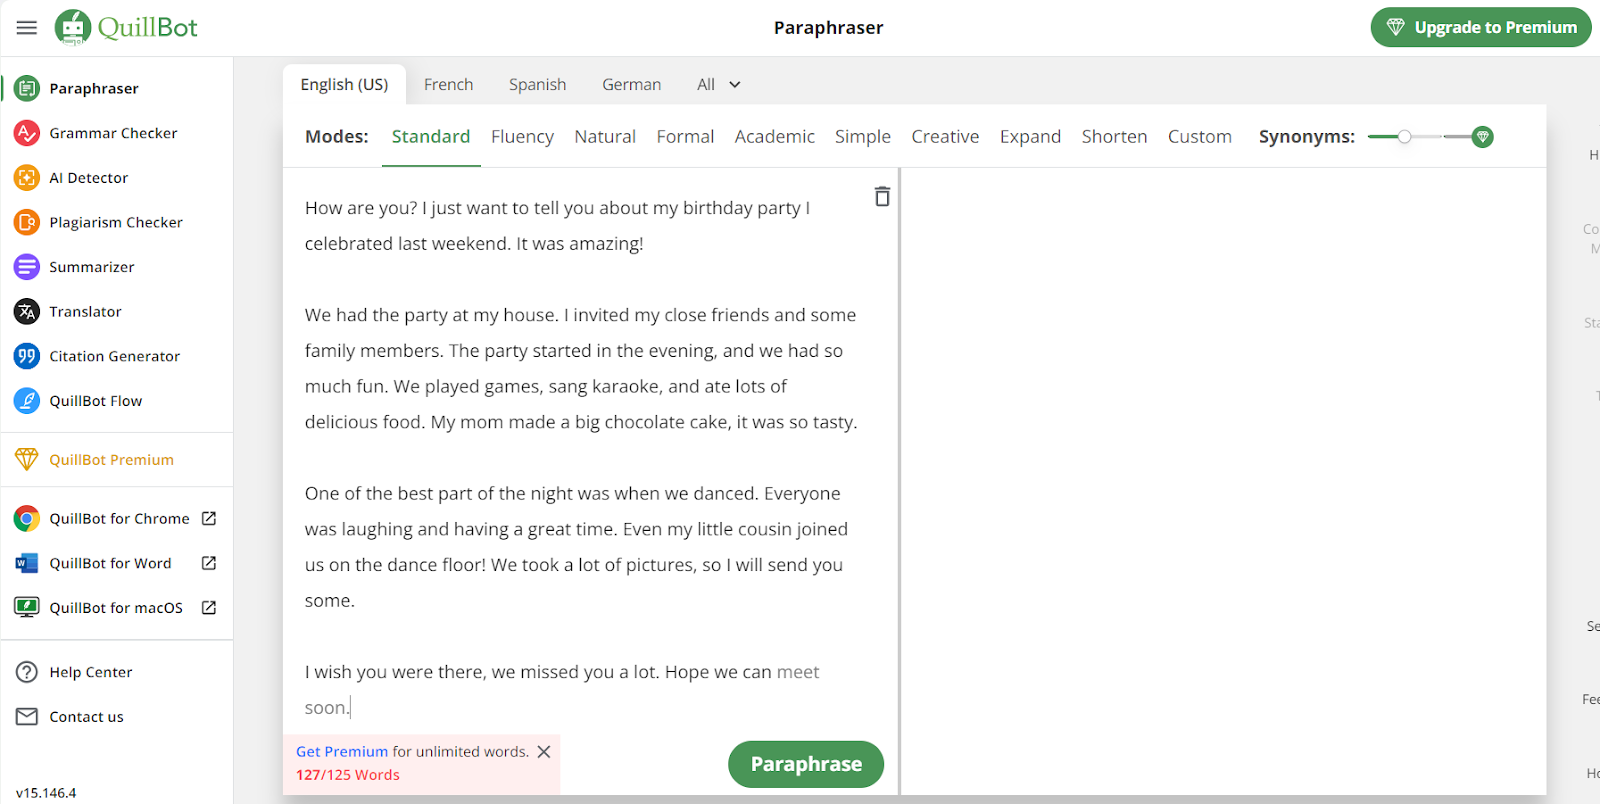1600x804 pixels.
Task: Dismiss the Get Premium word limit notice
Action: pyautogui.click(x=544, y=752)
